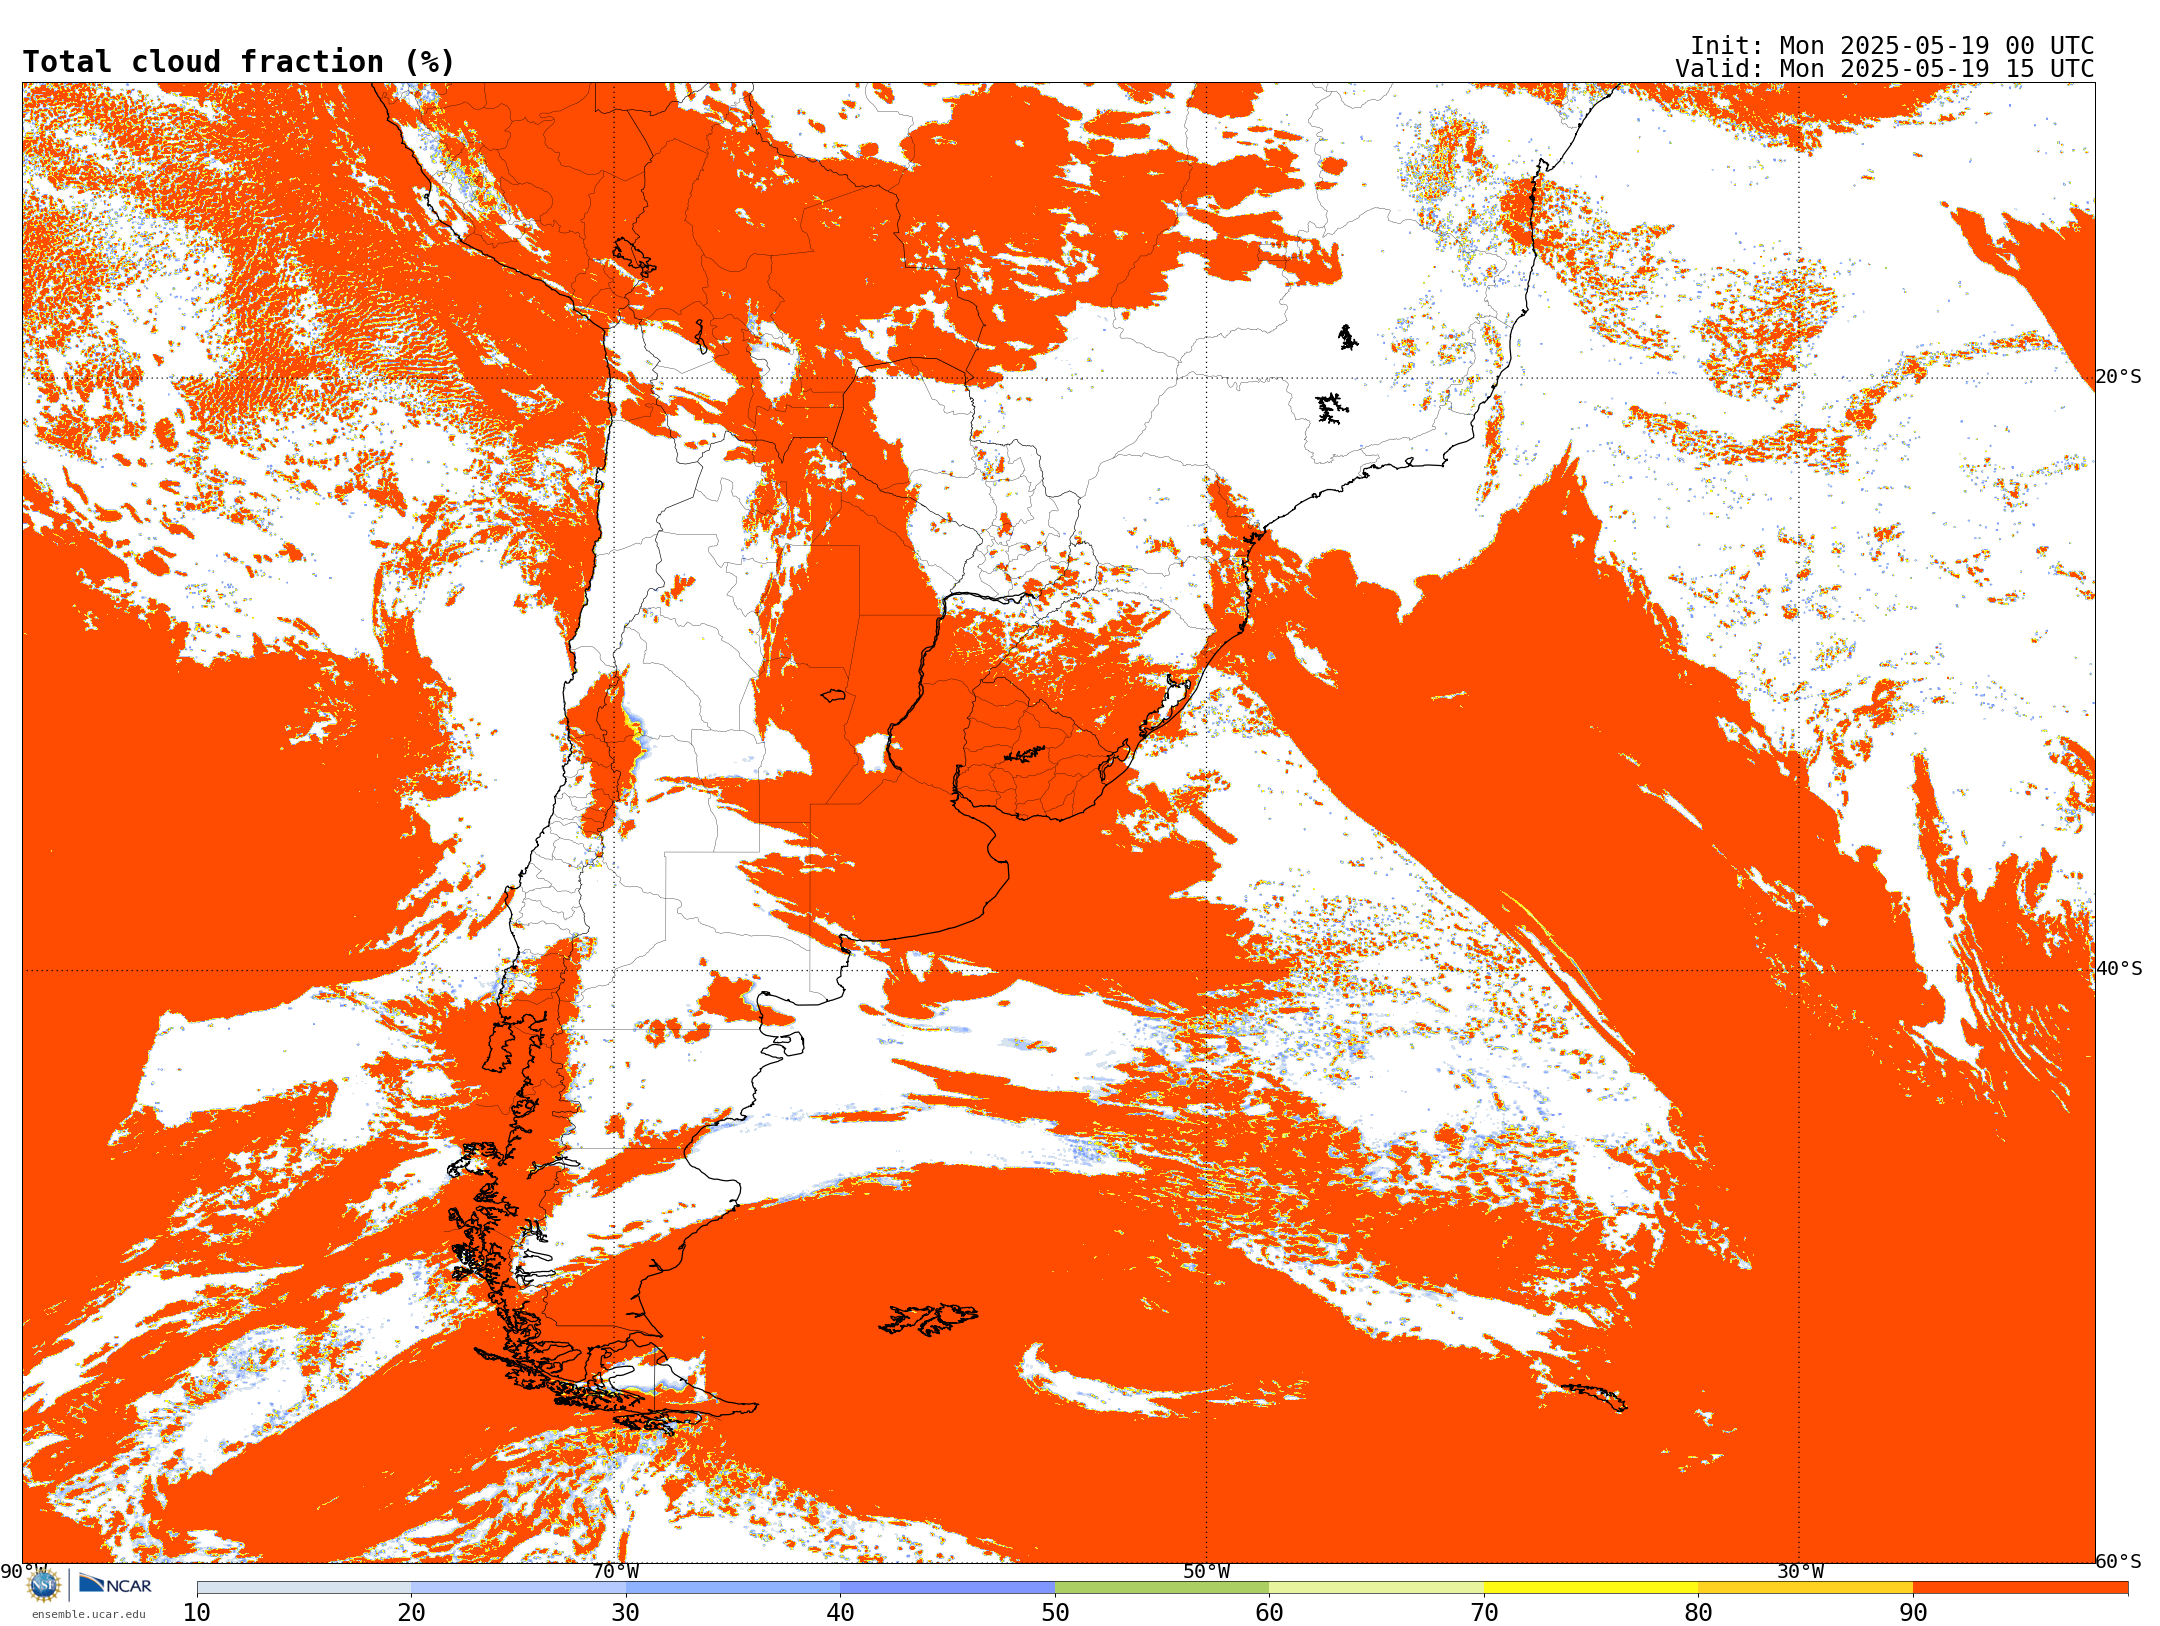Click the 80–90 gold colorbar segment
This screenshot has height=1626, width=2160.
pyautogui.click(x=1805, y=1588)
